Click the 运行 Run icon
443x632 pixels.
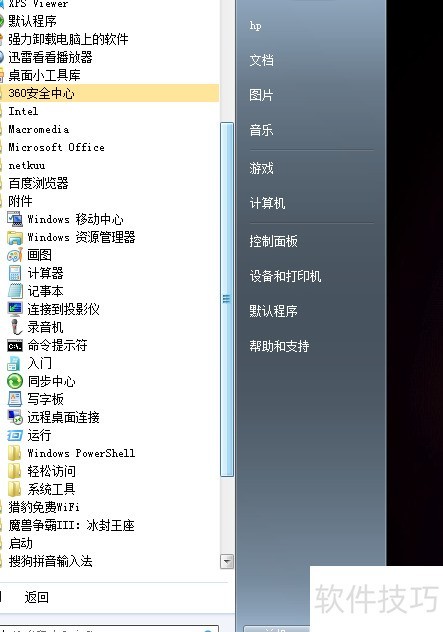point(15,435)
